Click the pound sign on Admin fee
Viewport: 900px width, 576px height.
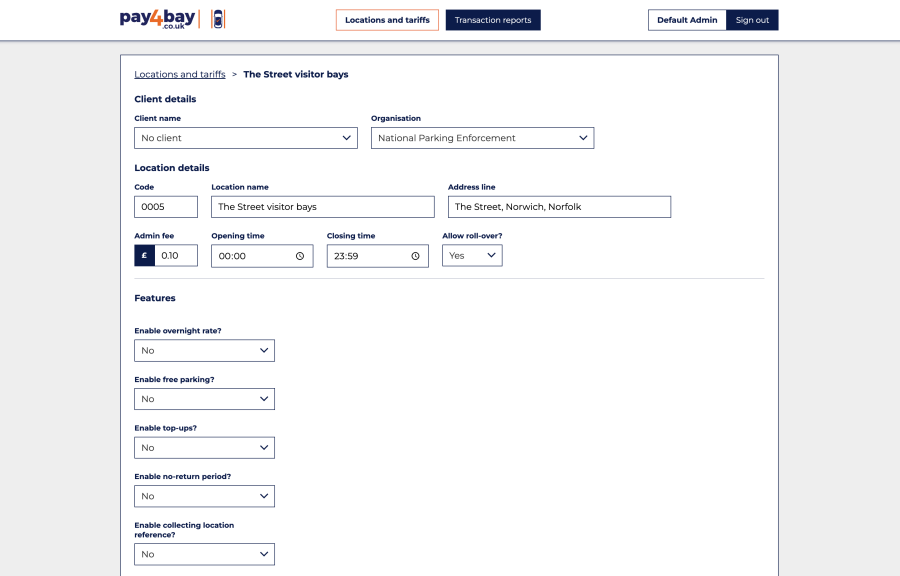(x=145, y=255)
